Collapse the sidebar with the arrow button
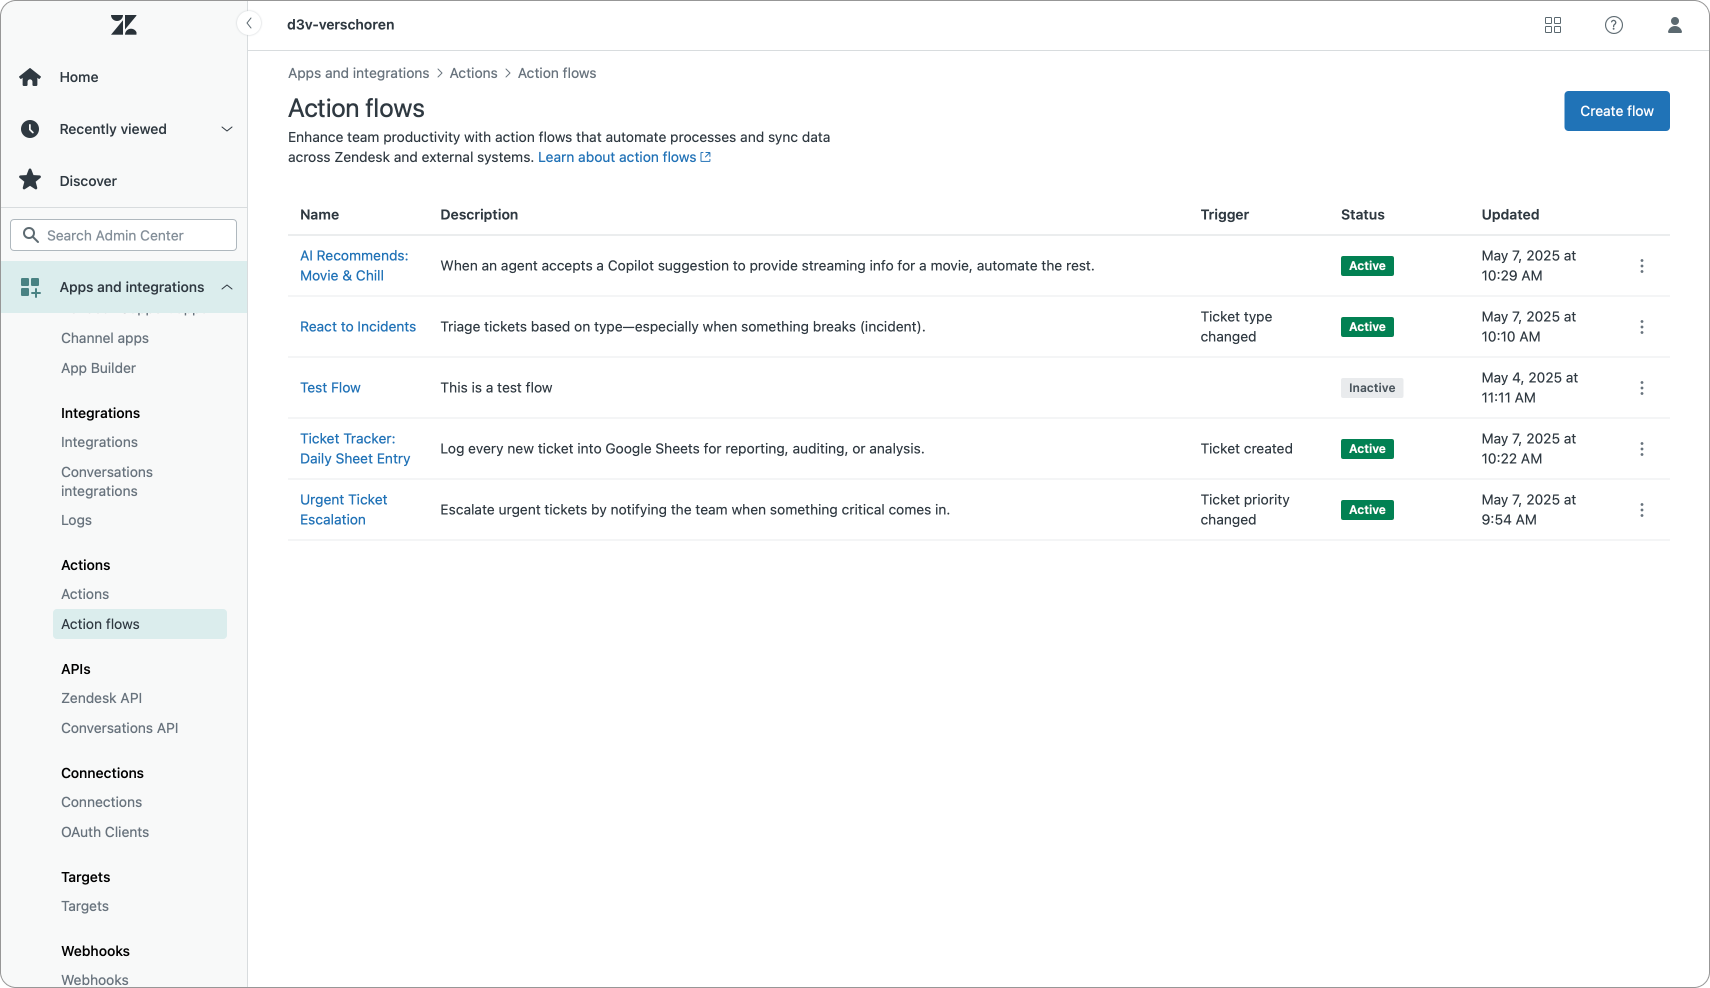 249,24
